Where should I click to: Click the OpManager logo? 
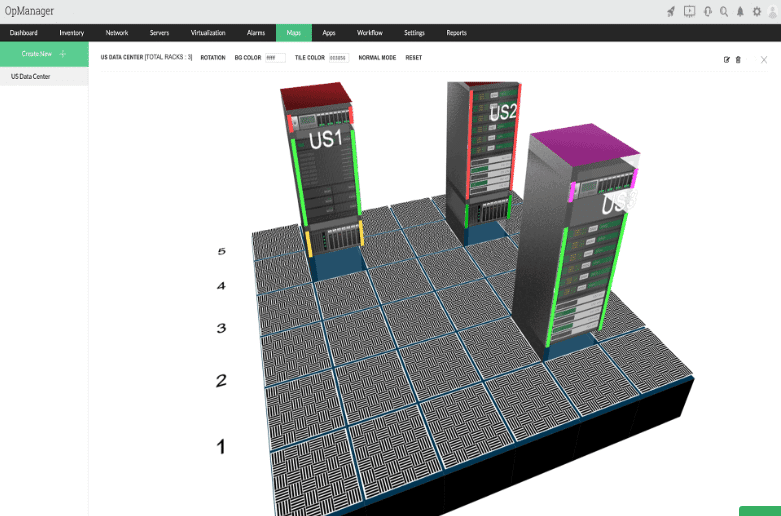(29, 11)
